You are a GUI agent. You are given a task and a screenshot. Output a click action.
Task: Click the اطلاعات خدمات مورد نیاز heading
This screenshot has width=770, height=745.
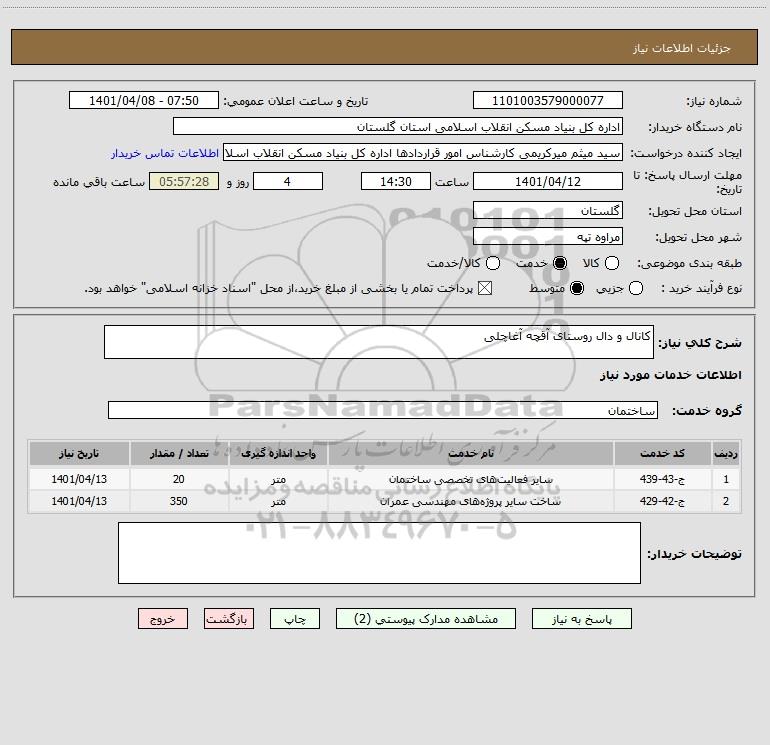click(x=670, y=375)
